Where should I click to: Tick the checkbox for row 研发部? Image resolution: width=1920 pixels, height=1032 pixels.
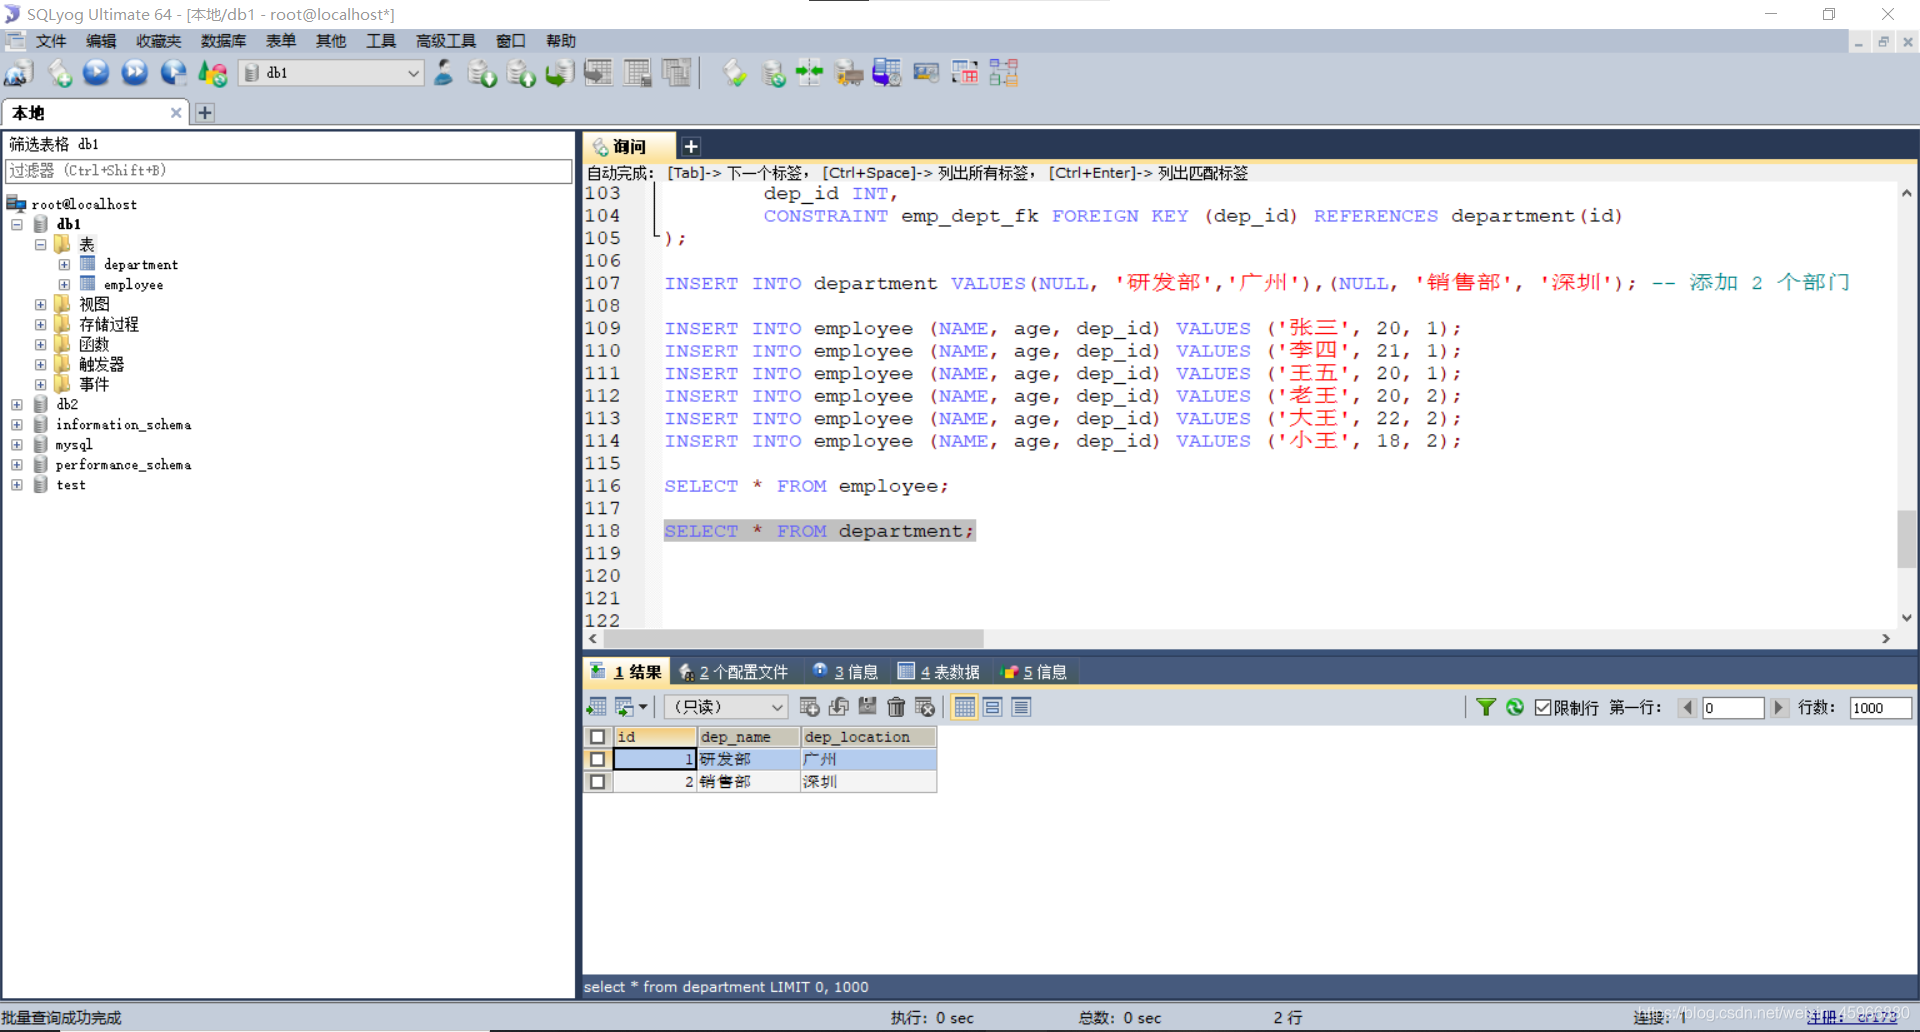[x=597, y=759]
